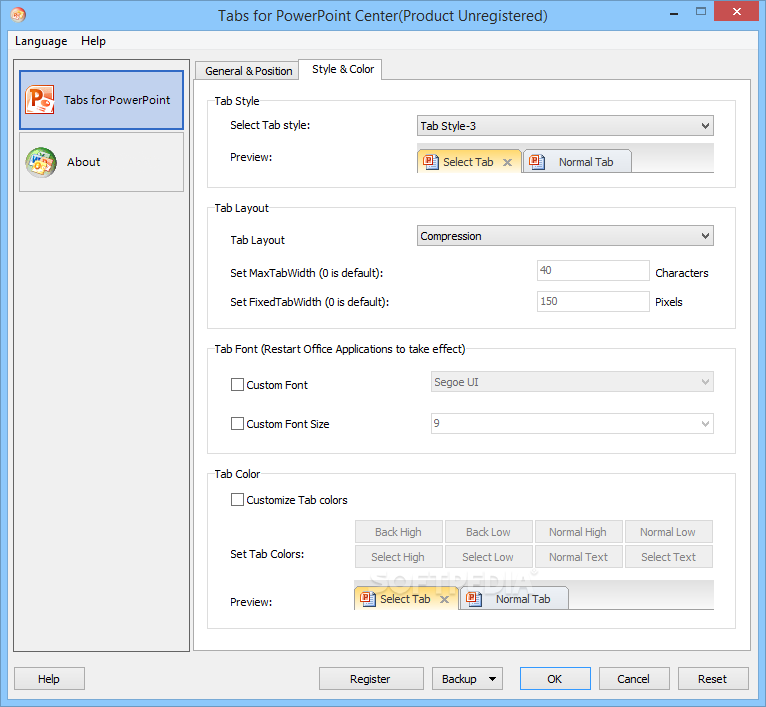
Task: Click the PowerPoint icon on Normal Tab in the Tab Style preview
Action: 537,162
